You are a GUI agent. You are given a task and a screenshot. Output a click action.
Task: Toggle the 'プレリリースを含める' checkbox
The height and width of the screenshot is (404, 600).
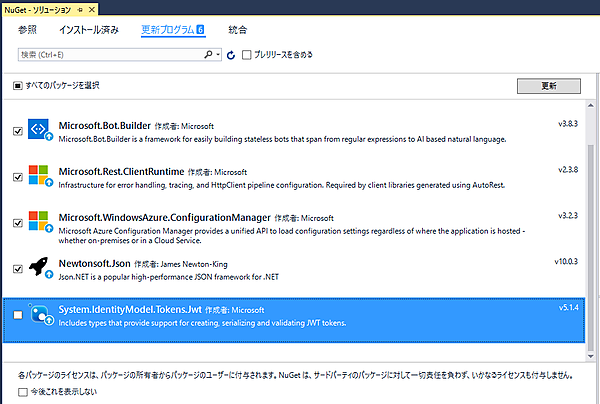tap(247, 55)
